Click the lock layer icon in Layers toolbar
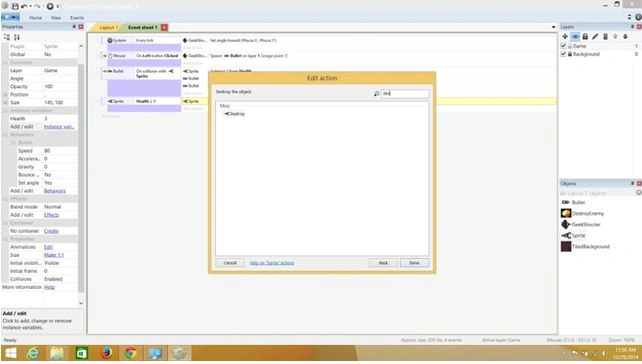642x364 pixels. click(585, 36)
